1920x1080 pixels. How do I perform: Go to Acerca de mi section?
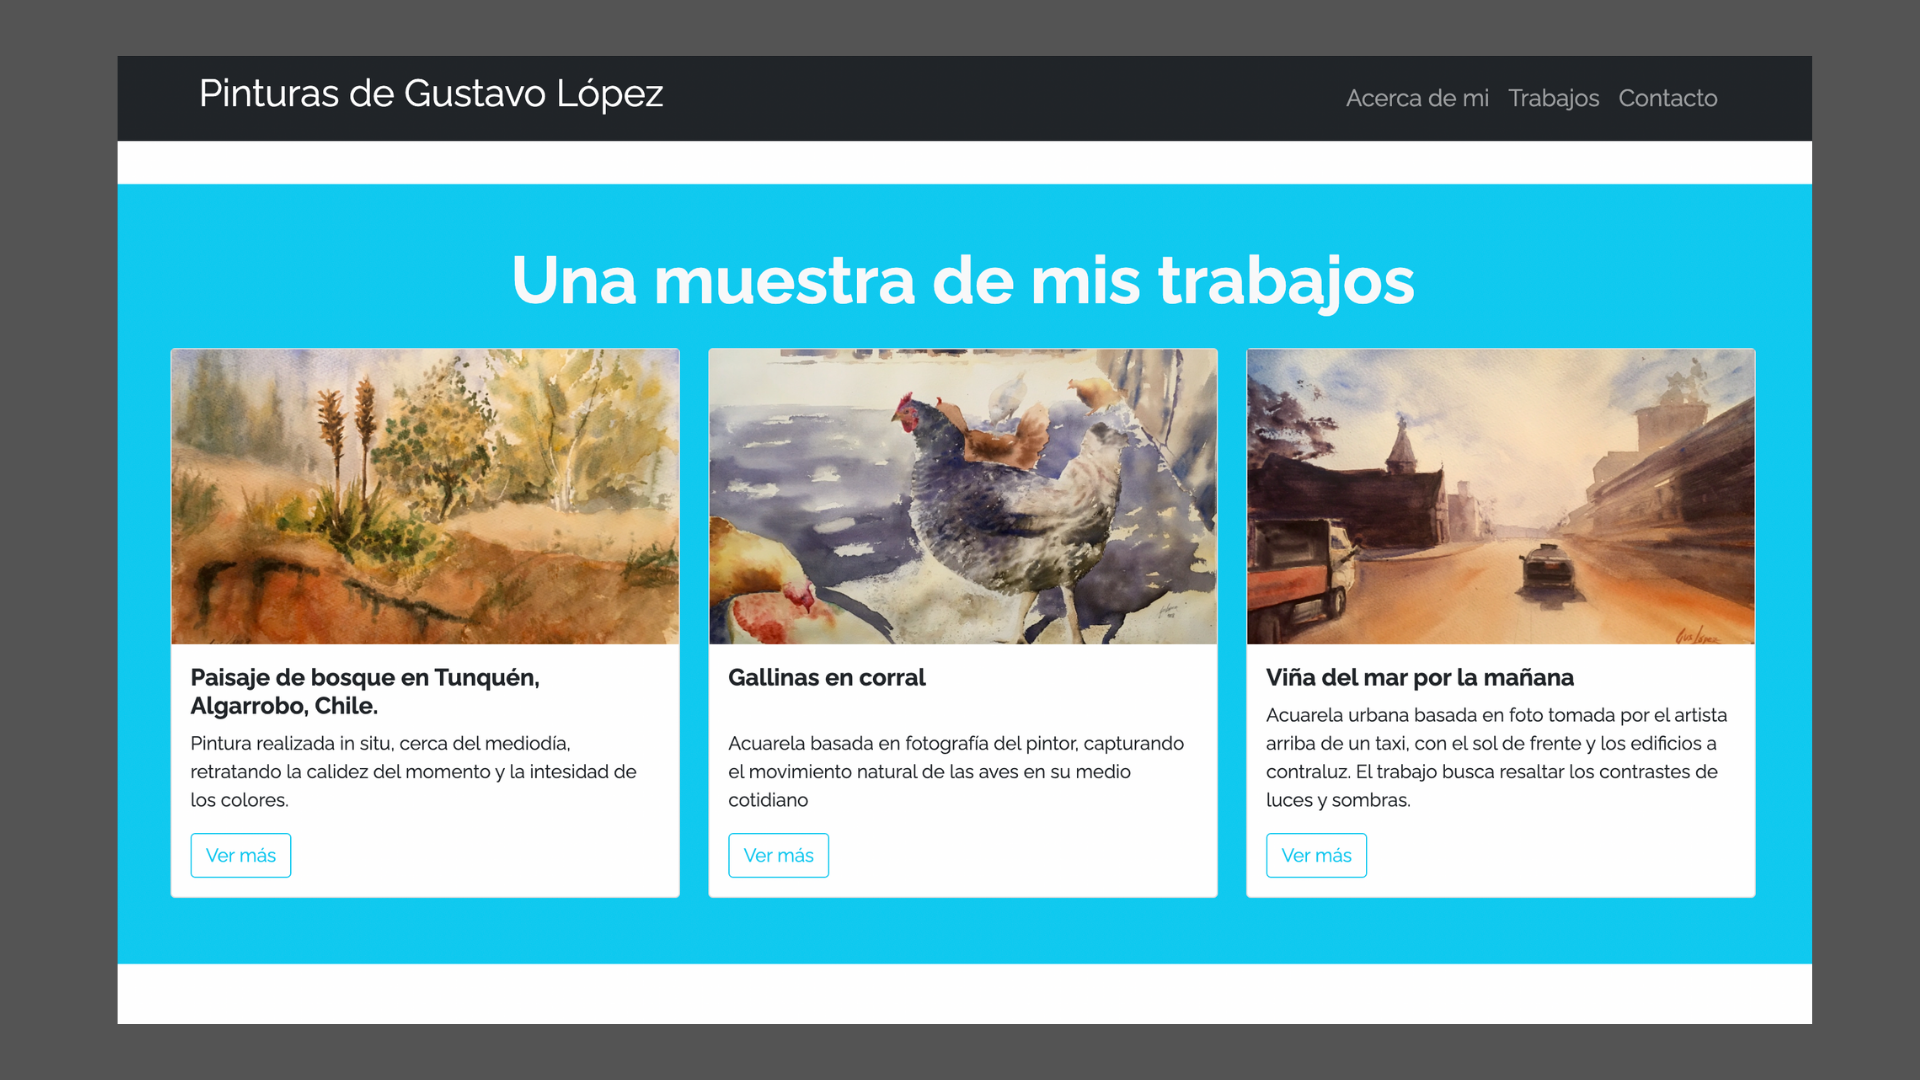click(1417, 98)
